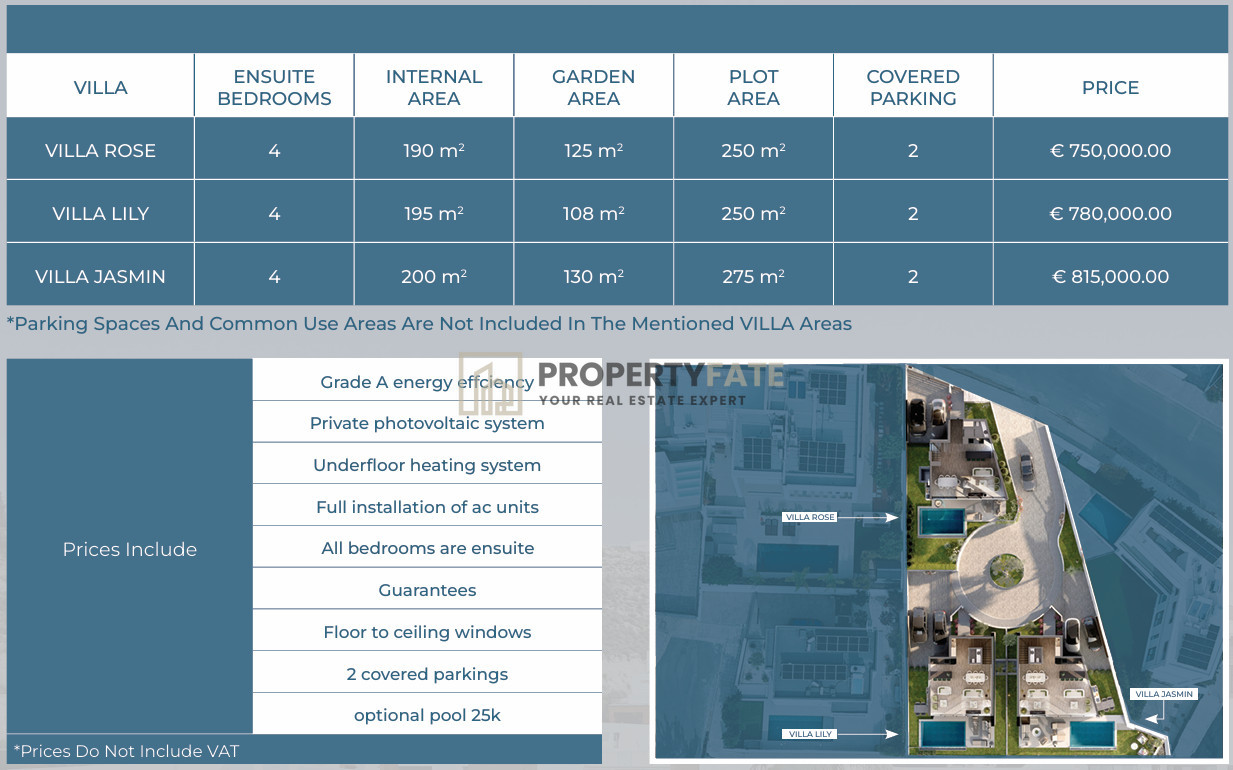Select the VILLA ROSE row name cell
The height and width of the screenshot is (770, 1233).
100,150
